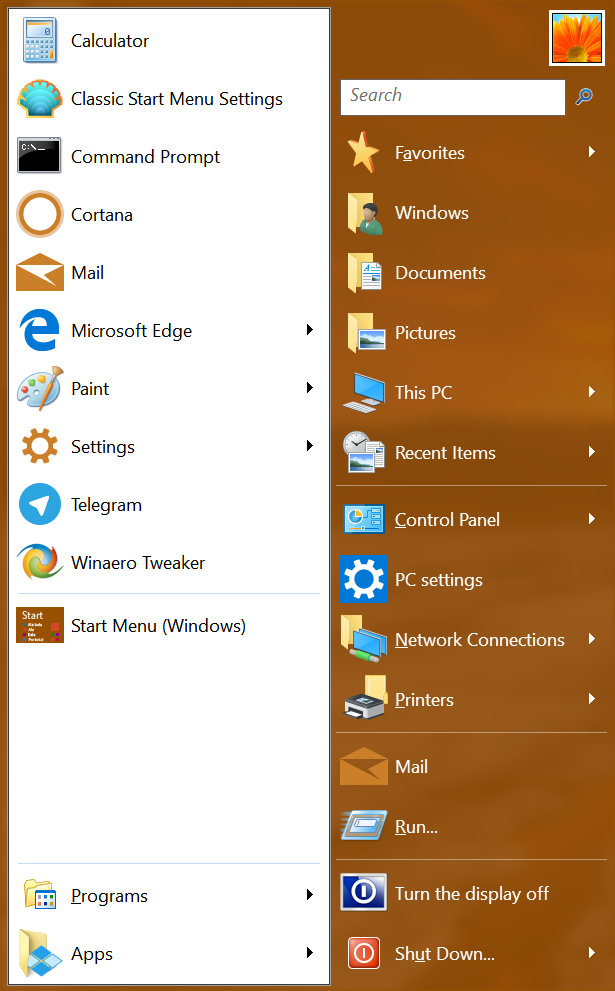Viewport: 615px width, 991px height.
Task: Open Winaero Tweaker swirl icon
Action: (x=40, y=562)
